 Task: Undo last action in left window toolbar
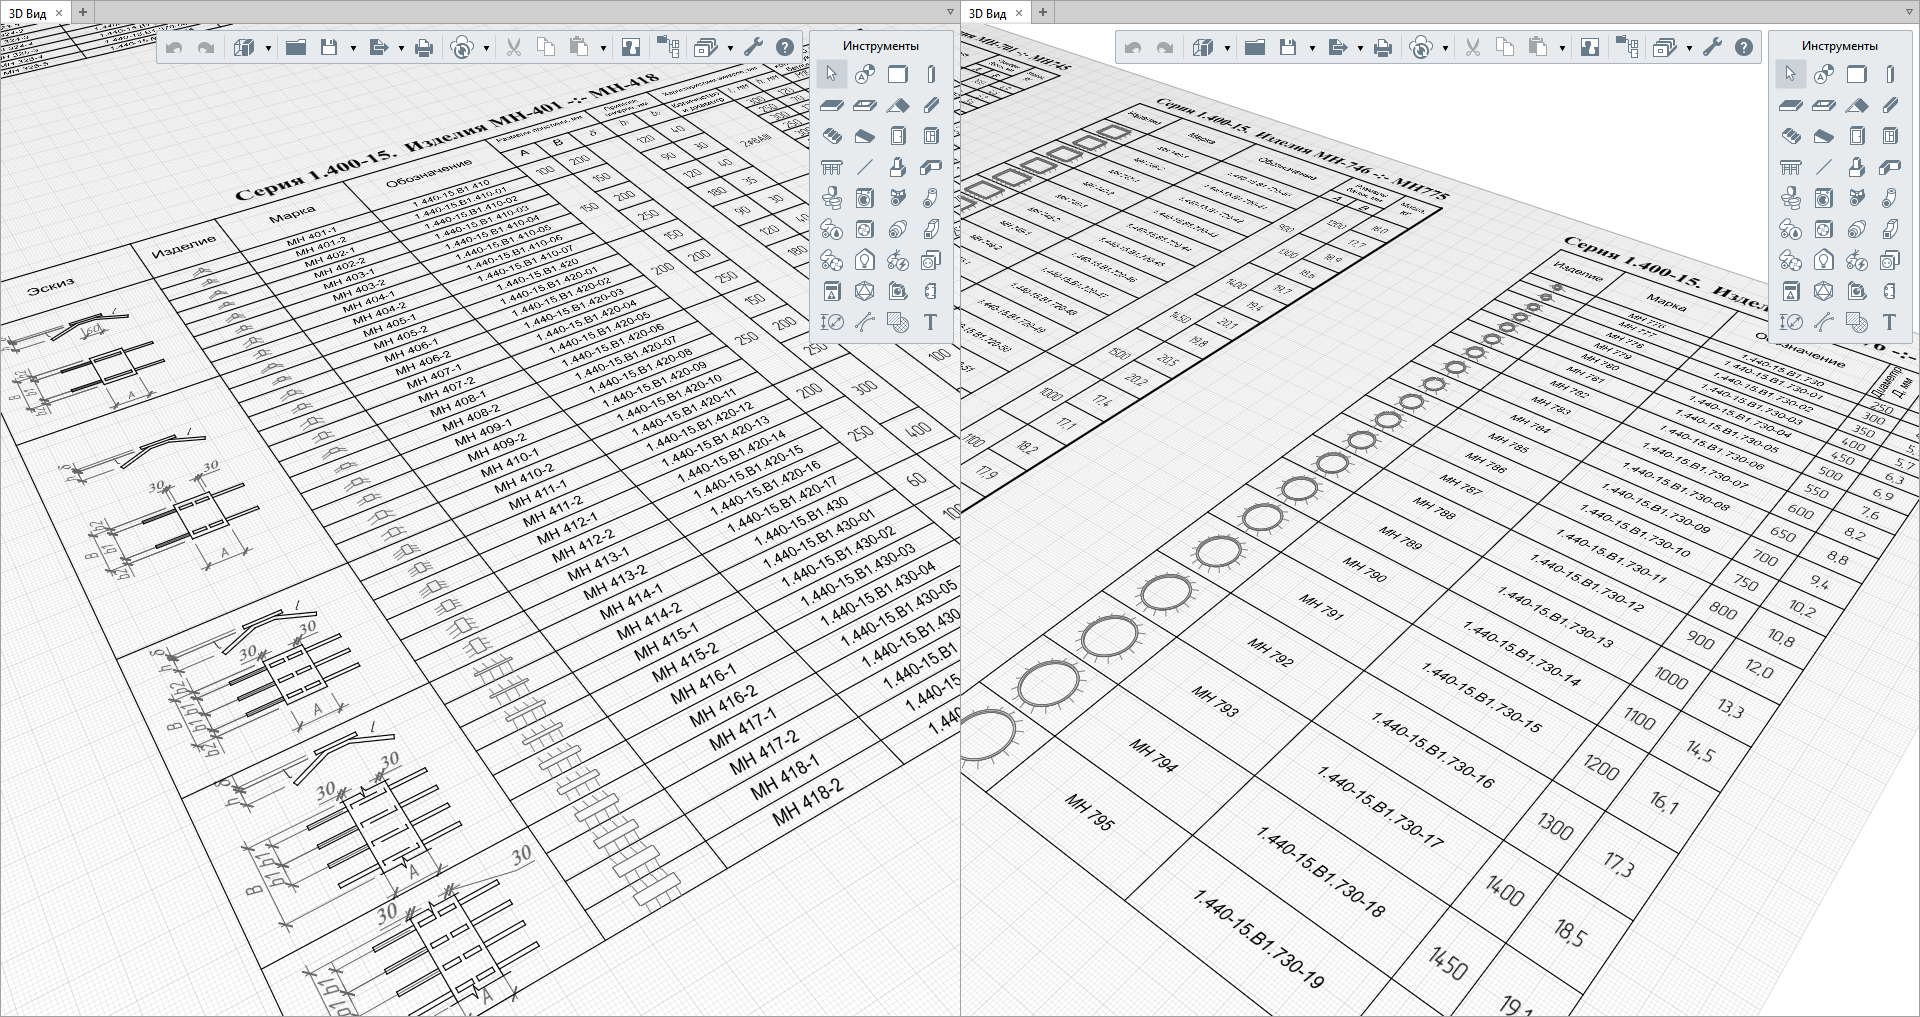[x=174, y=47]
